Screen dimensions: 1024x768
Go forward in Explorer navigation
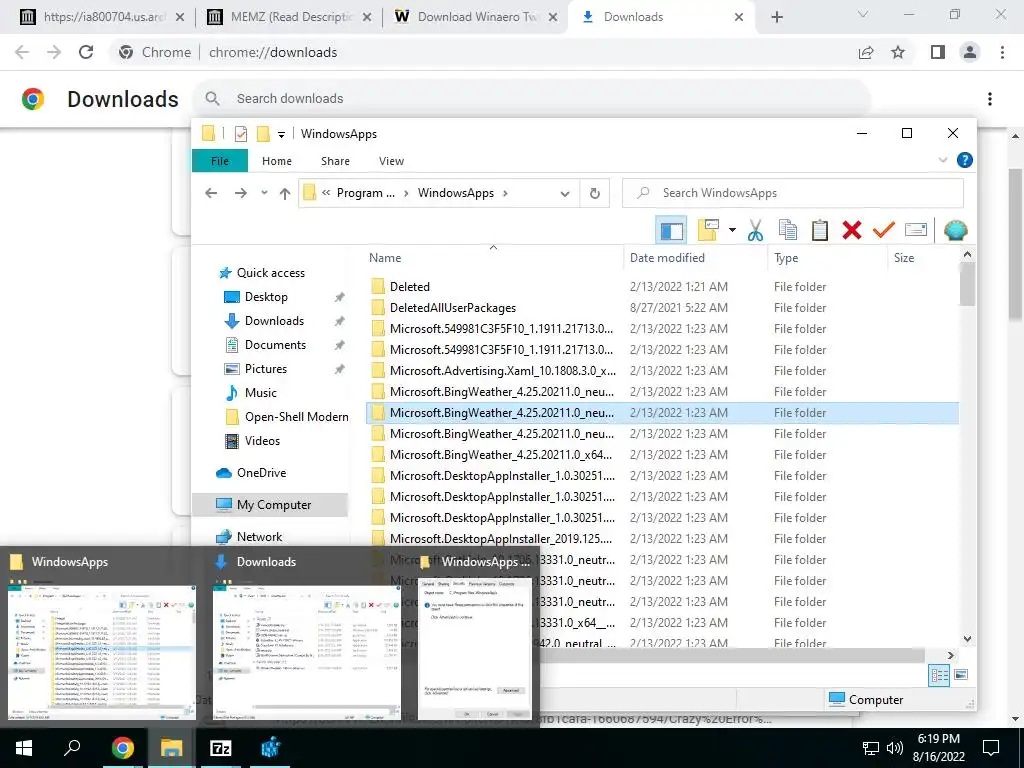coord(241,193)
